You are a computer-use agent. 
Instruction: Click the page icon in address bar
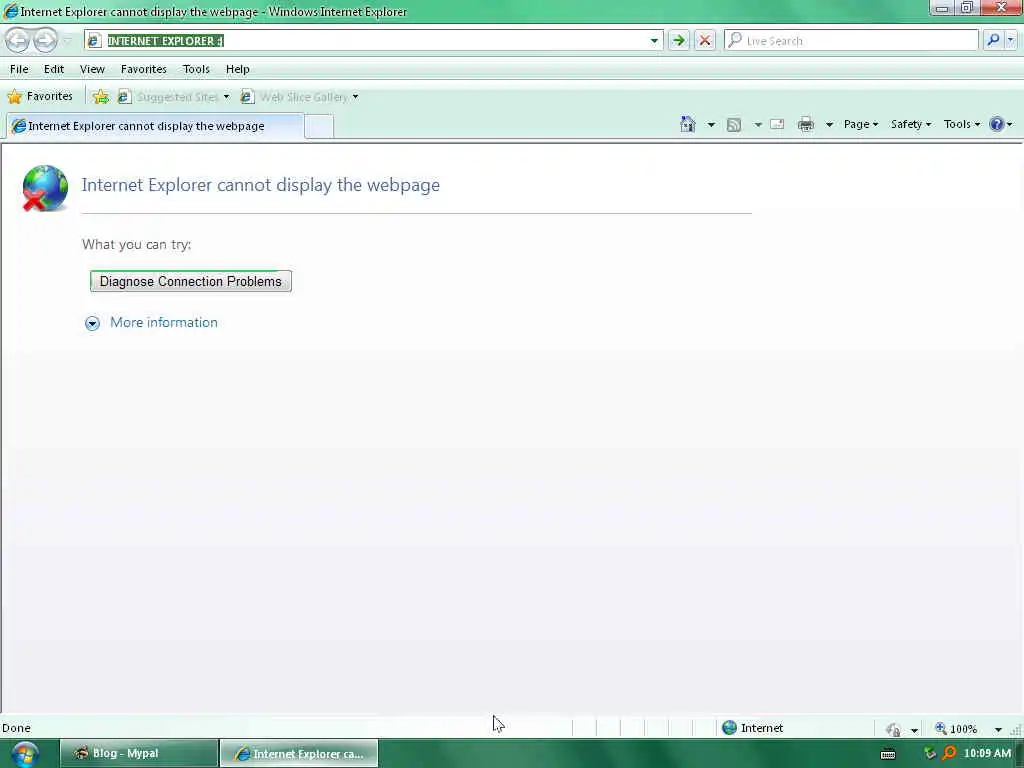pos(94,40)
